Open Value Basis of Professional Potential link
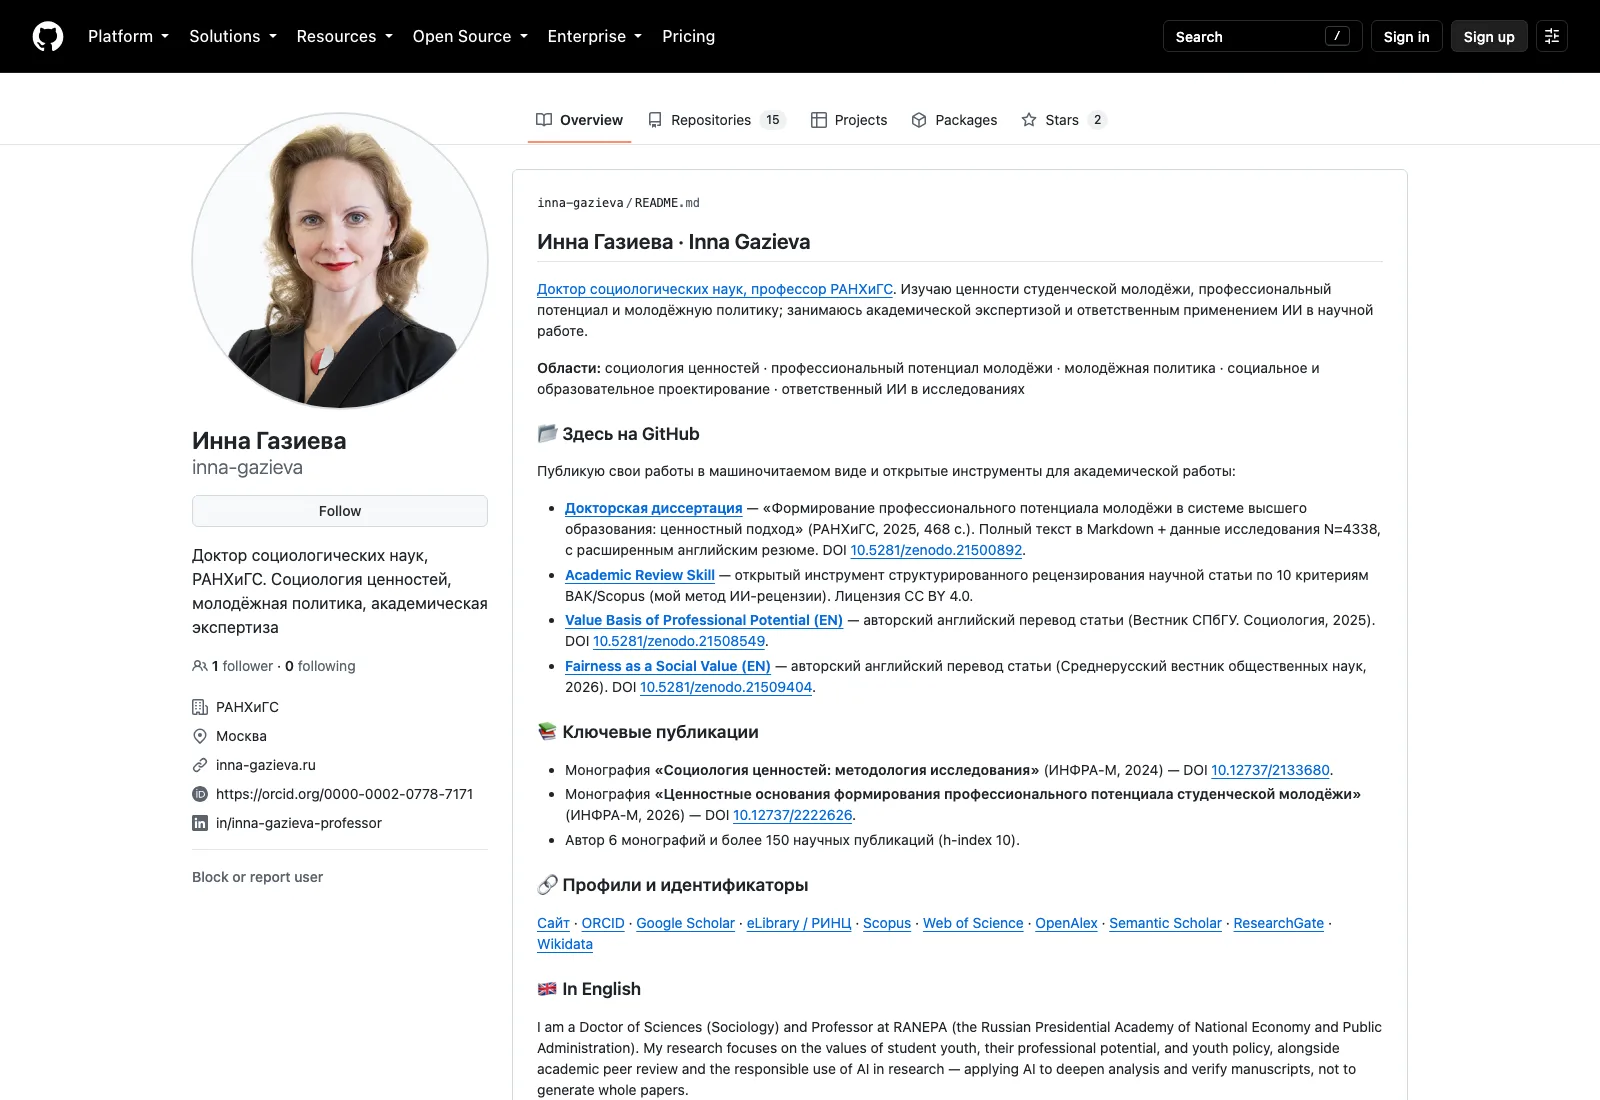This screenshot has width=1600, height=1100. pos(704,620)
